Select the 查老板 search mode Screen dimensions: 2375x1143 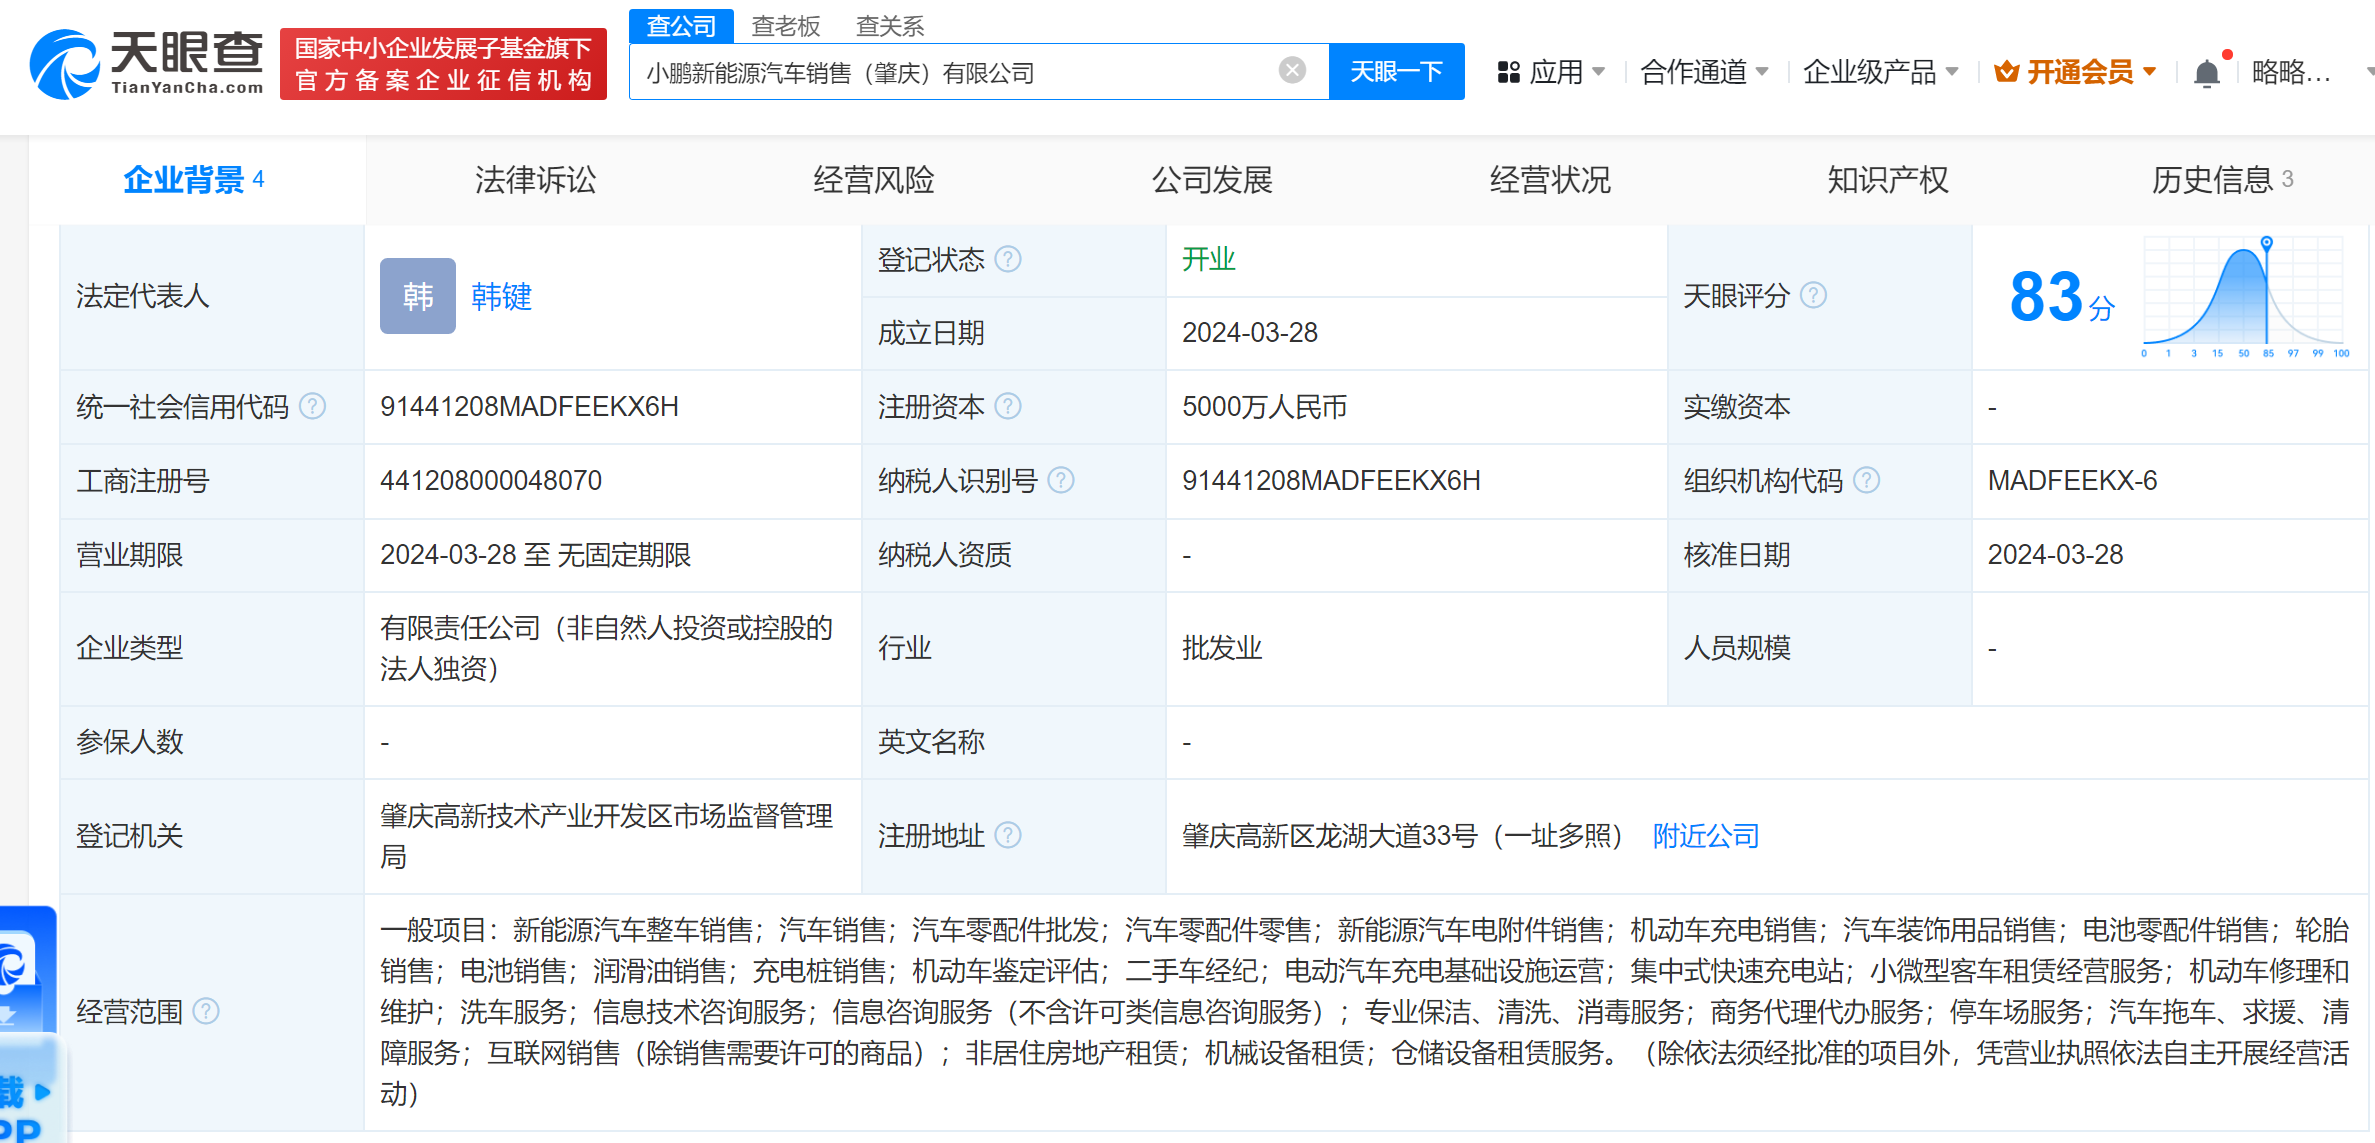(x=785, y=26)
